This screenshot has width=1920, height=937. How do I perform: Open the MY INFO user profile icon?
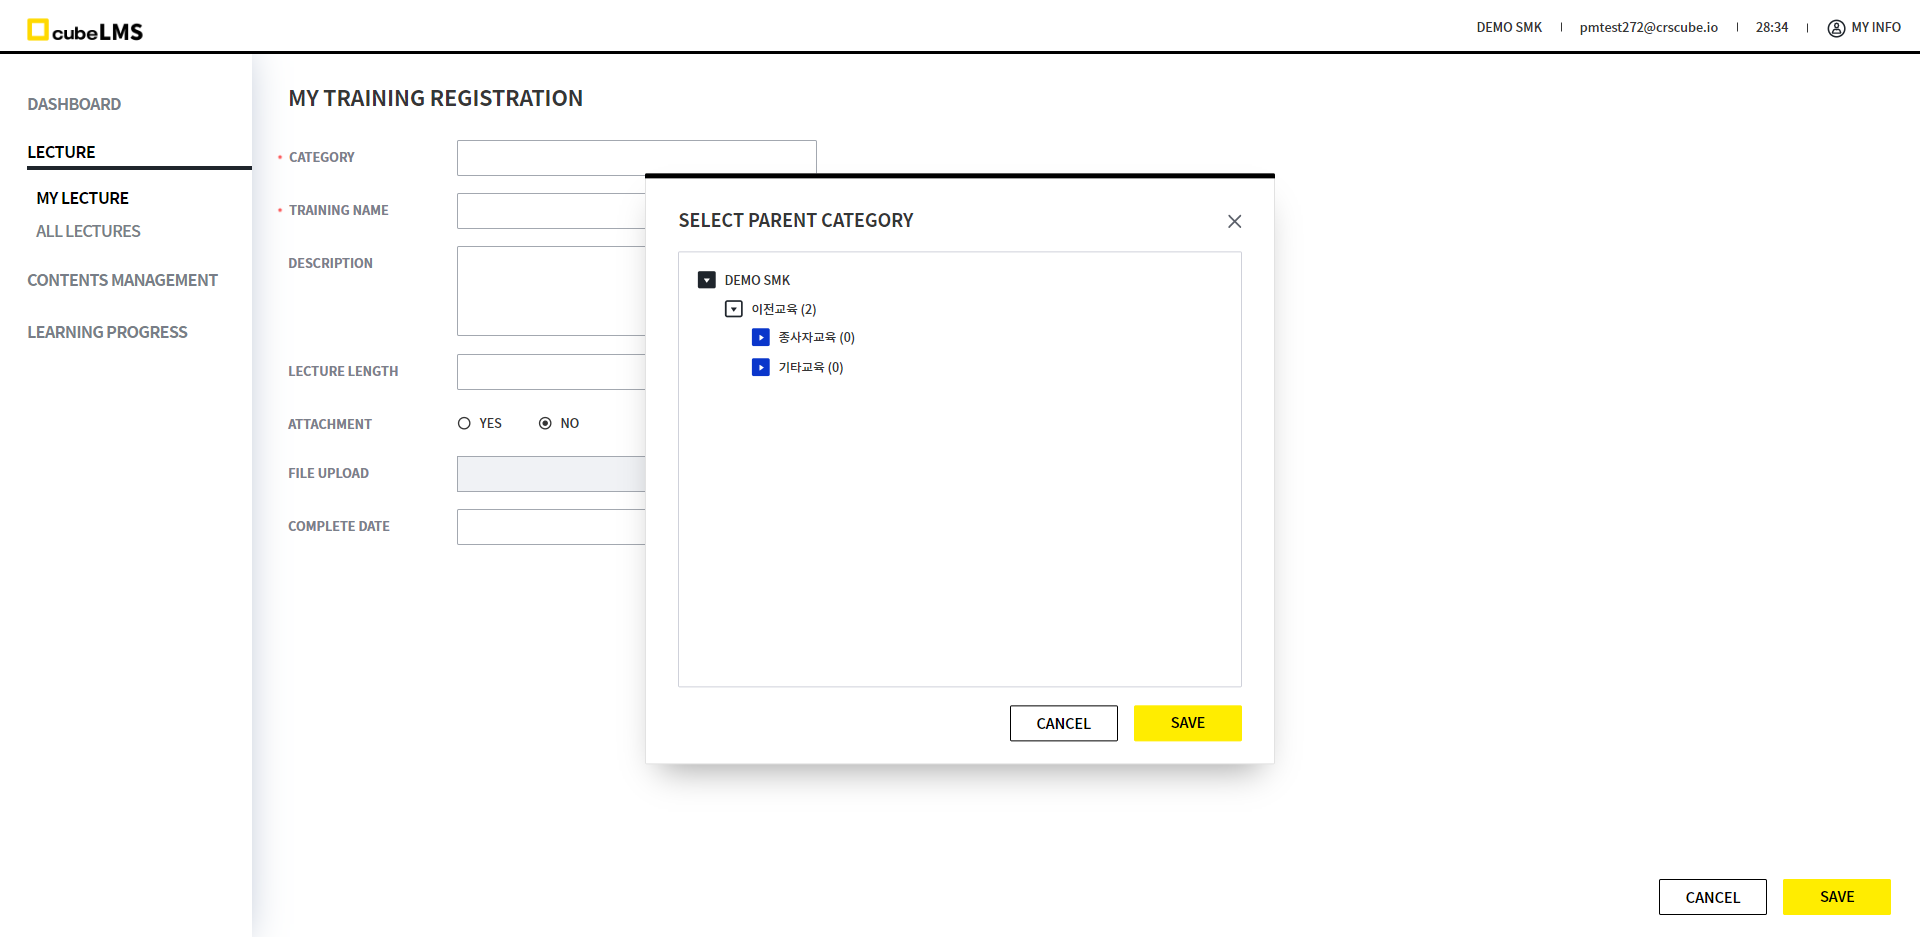pos(1836,28)
